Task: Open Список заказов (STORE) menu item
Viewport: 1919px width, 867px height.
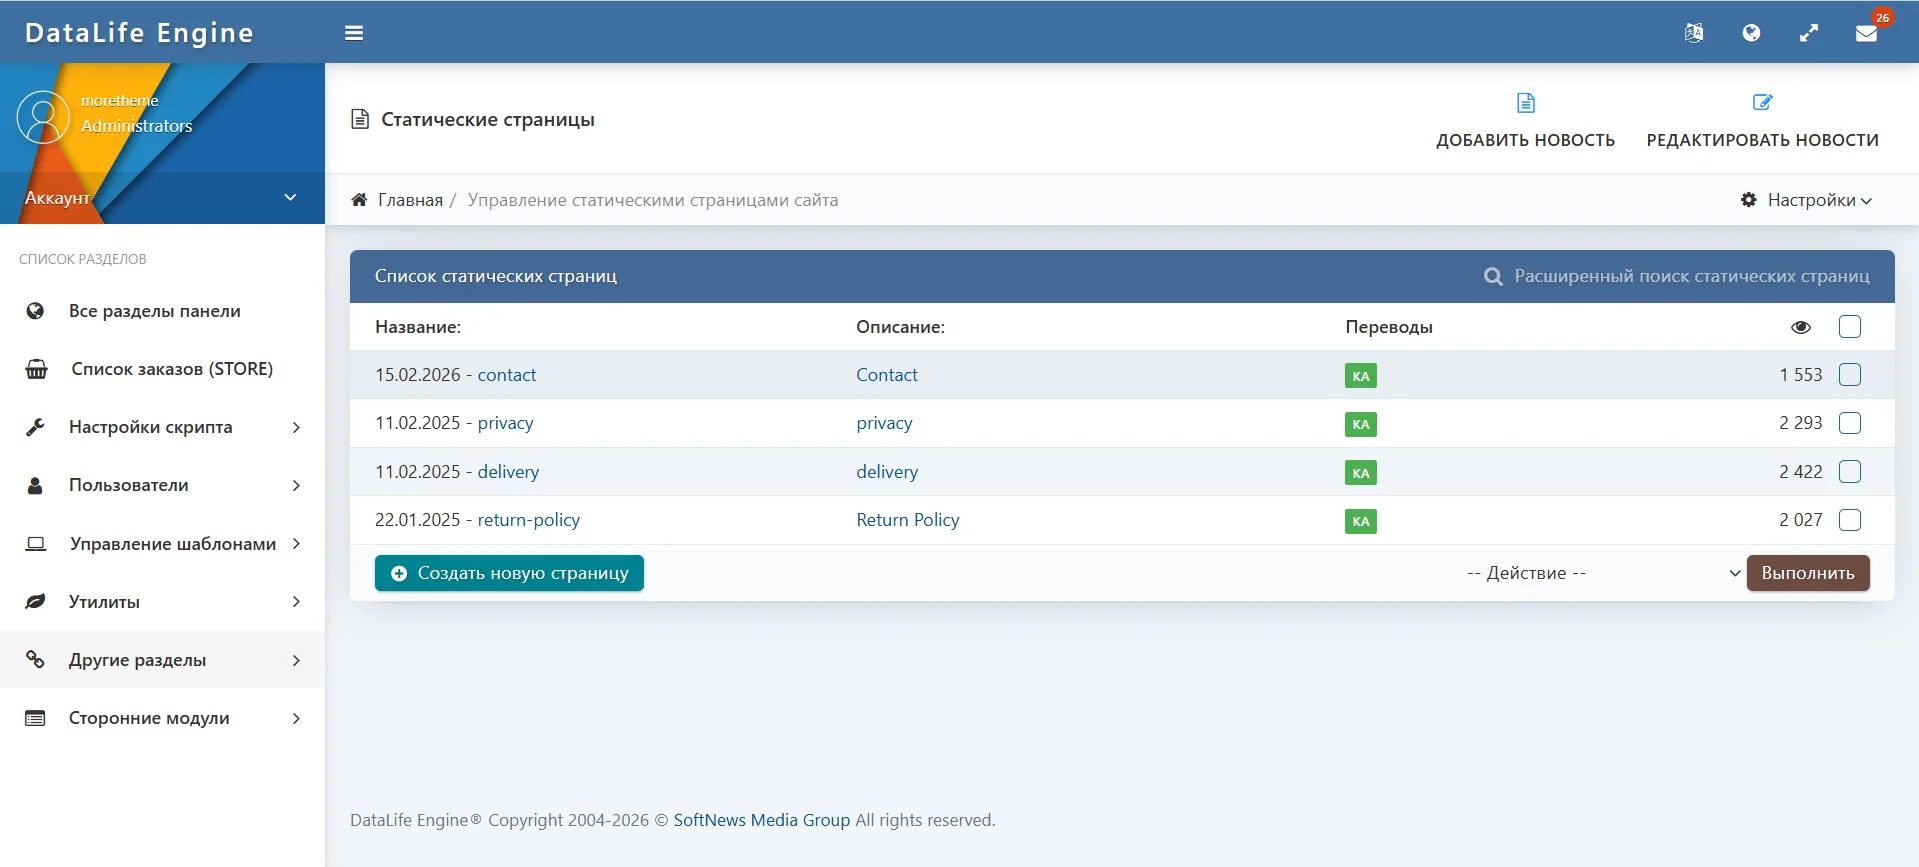Action: tap(171, 369)
